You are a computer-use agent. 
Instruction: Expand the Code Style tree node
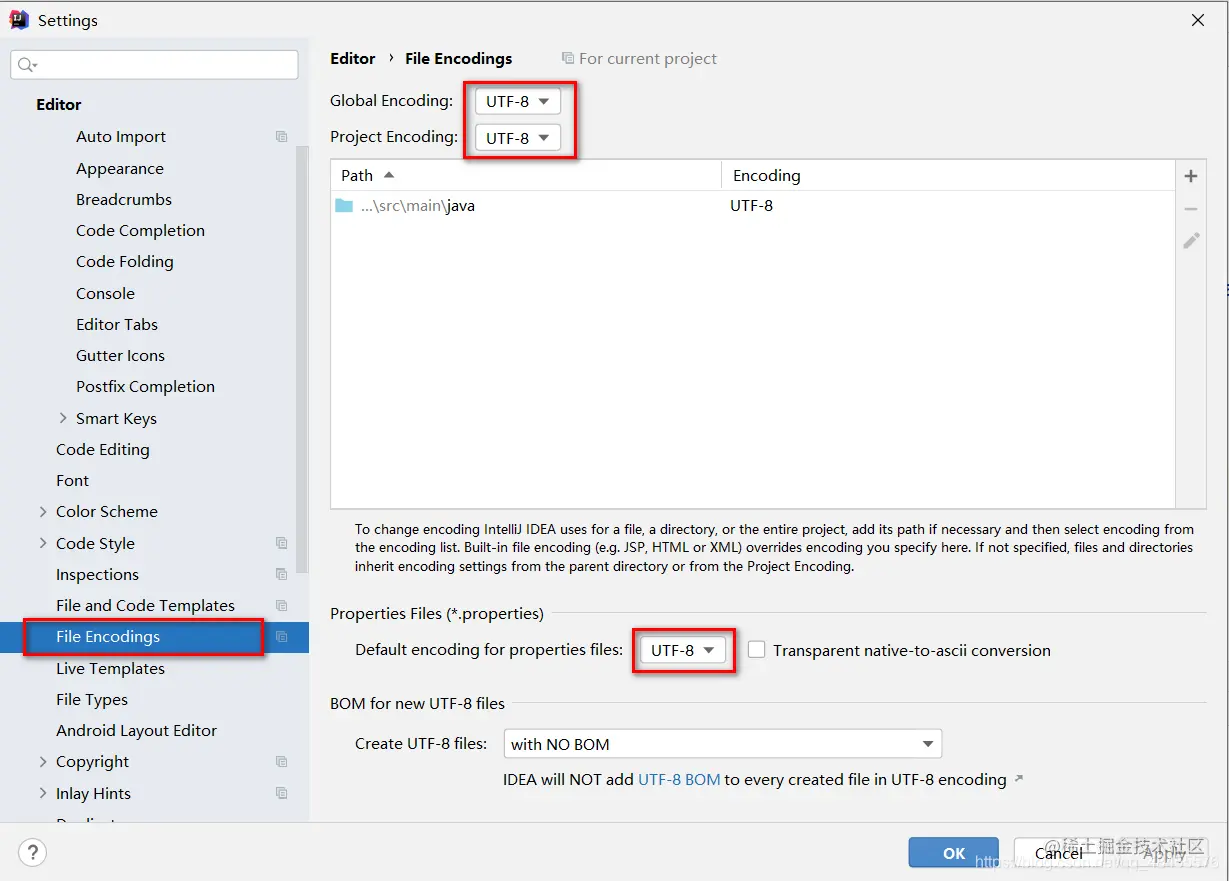[x=43, y=543]
